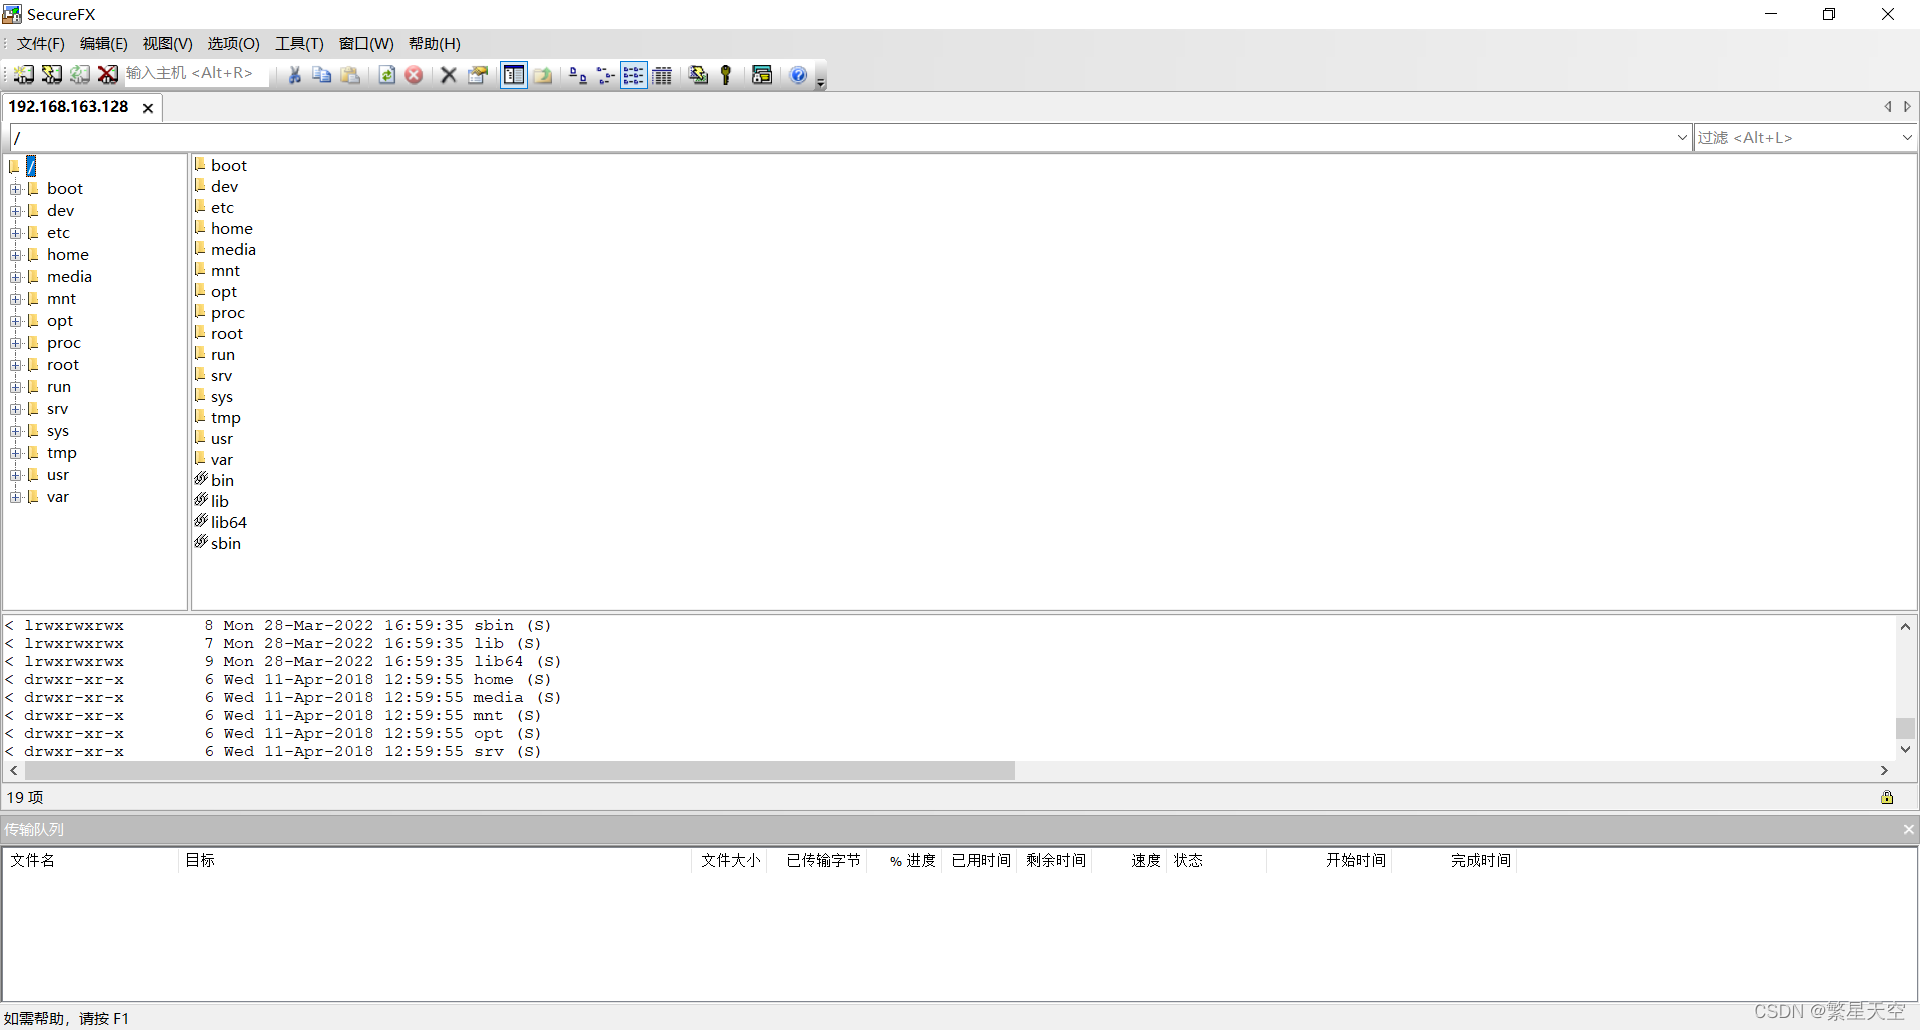The width and height of the screenshot is (1920, 1030).
Task: Click the blue Help icon
Action: click(x=798, y=75)
